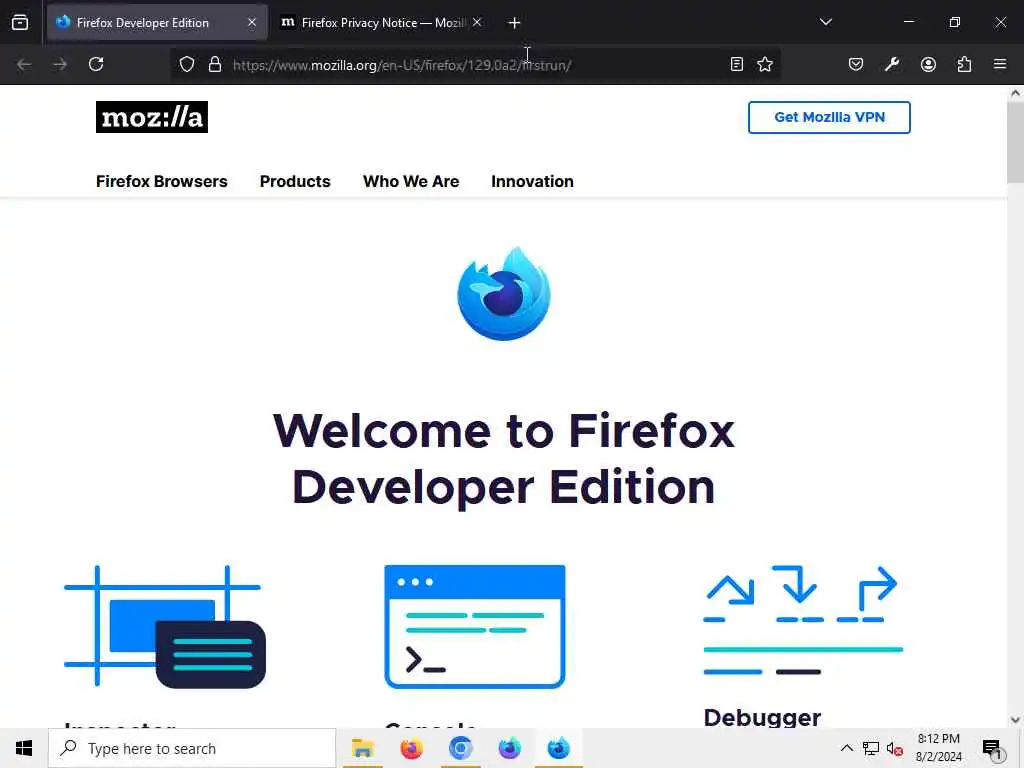Open the Products menu
The width and height of the screenshot is (1024, 768).
pyautogui.click(x=295, y=182)
